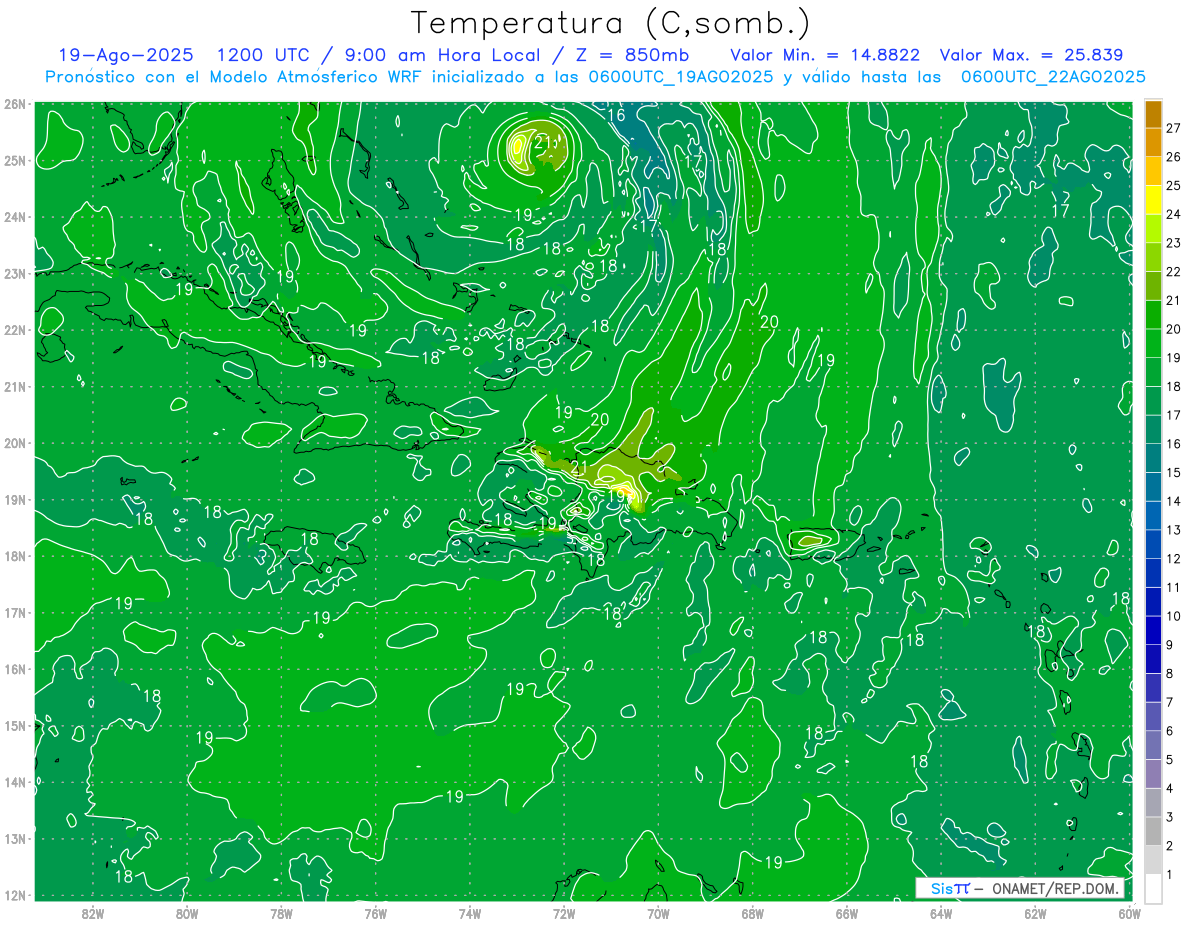Image resolution: width=1200 pixels, height=927 pixels.
Task: Click the contour label "16" on the map
Action: pos(616,115)
